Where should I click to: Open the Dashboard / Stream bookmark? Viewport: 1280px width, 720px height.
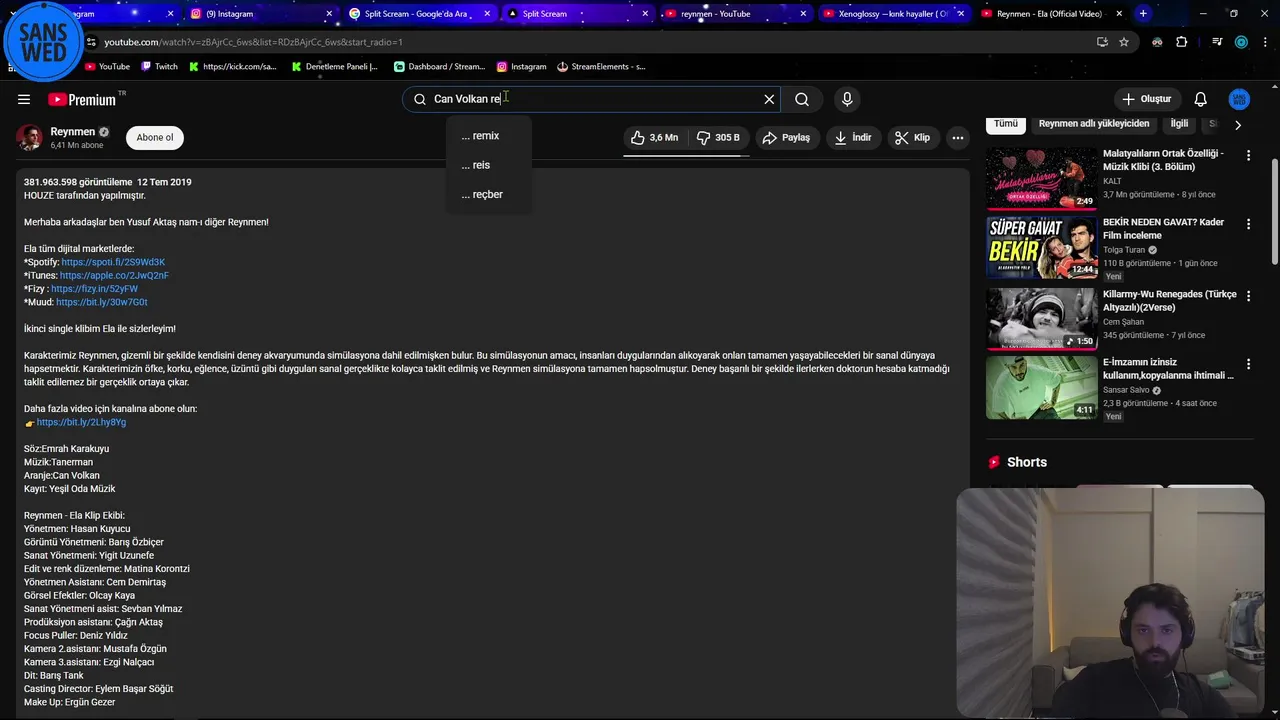click(x=439, y=67)
